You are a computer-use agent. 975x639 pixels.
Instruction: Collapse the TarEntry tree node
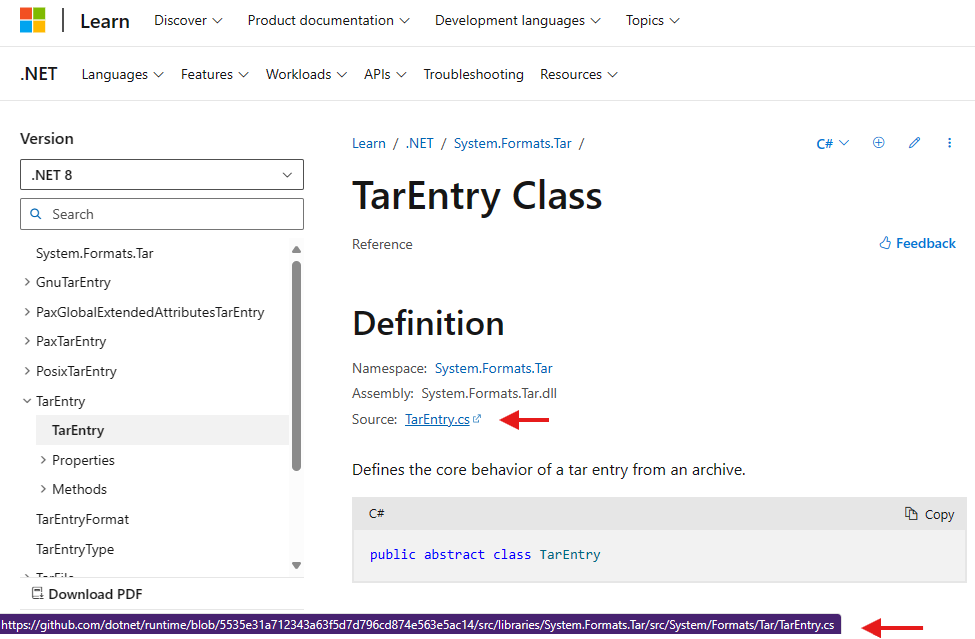coord(27,401)
